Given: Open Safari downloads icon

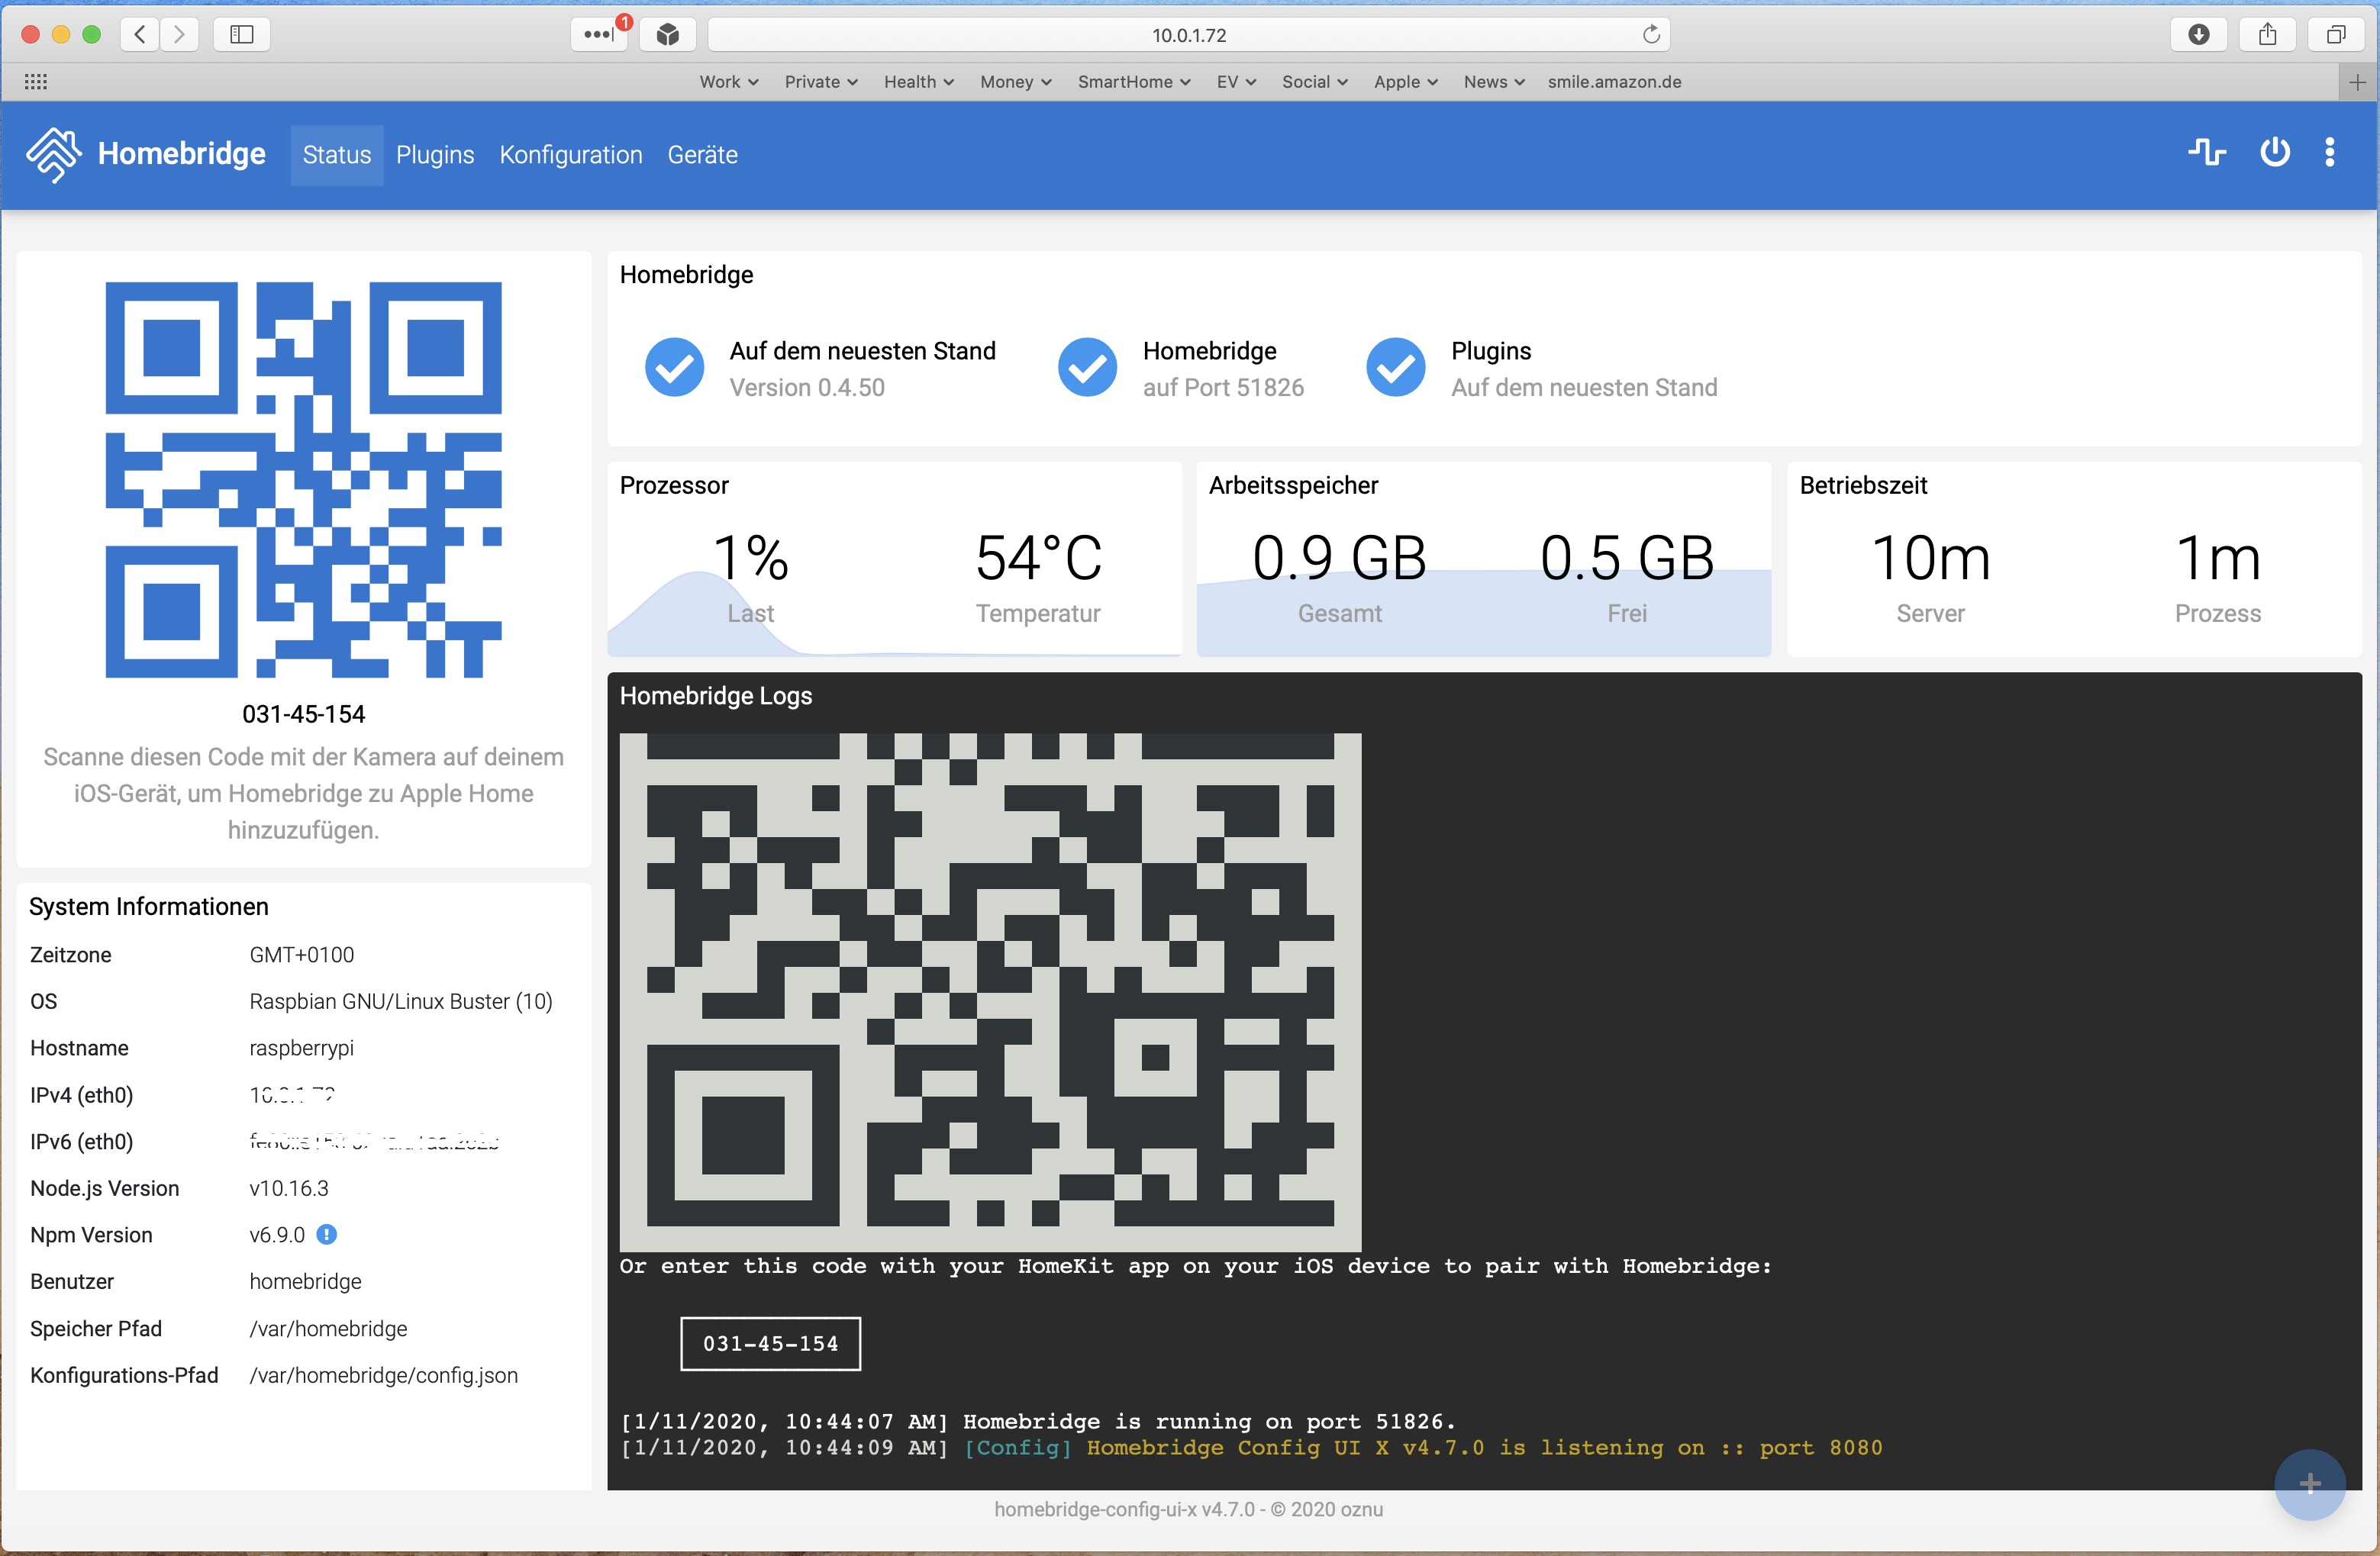Looking at the screenshot, I should coord(2198,35).
